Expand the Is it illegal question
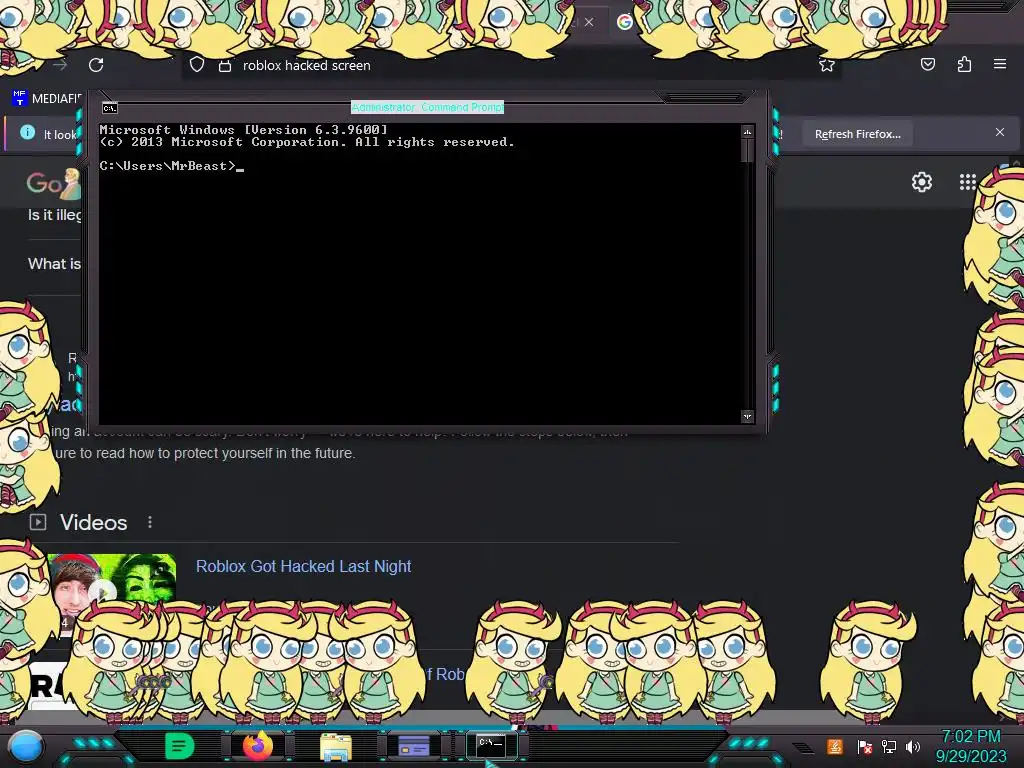The image size is (1024, 768). (x=54, y=215)
